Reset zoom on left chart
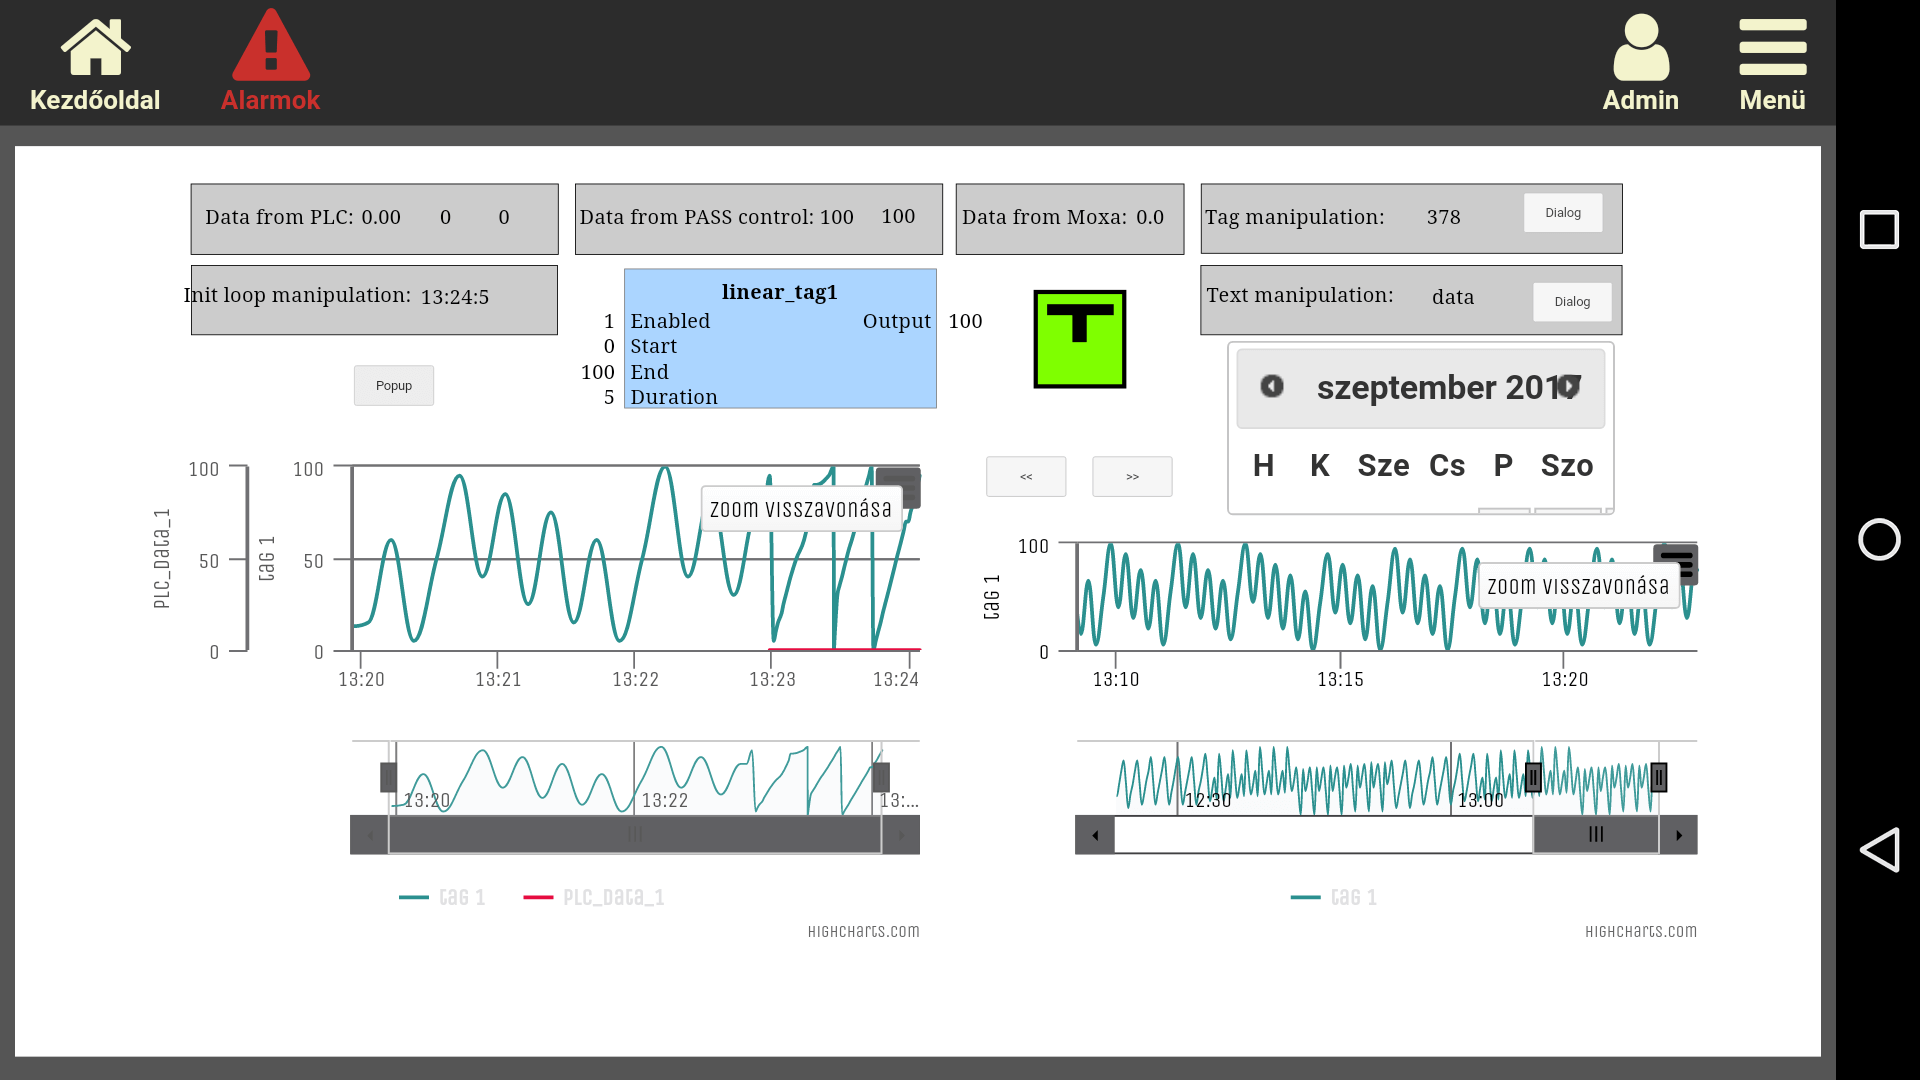The width and height of the screenshot is (1920, 1080). [x=801, y=509]
